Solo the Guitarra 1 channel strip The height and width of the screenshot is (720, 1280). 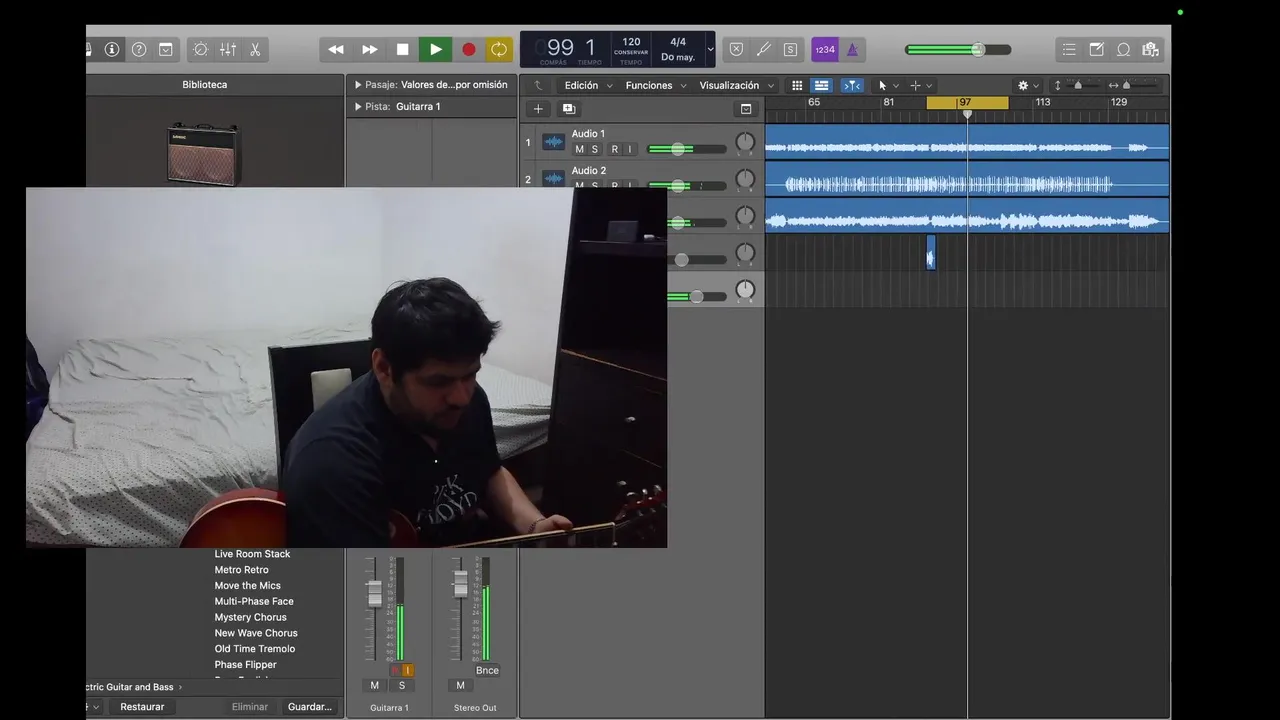pos(402,685)
